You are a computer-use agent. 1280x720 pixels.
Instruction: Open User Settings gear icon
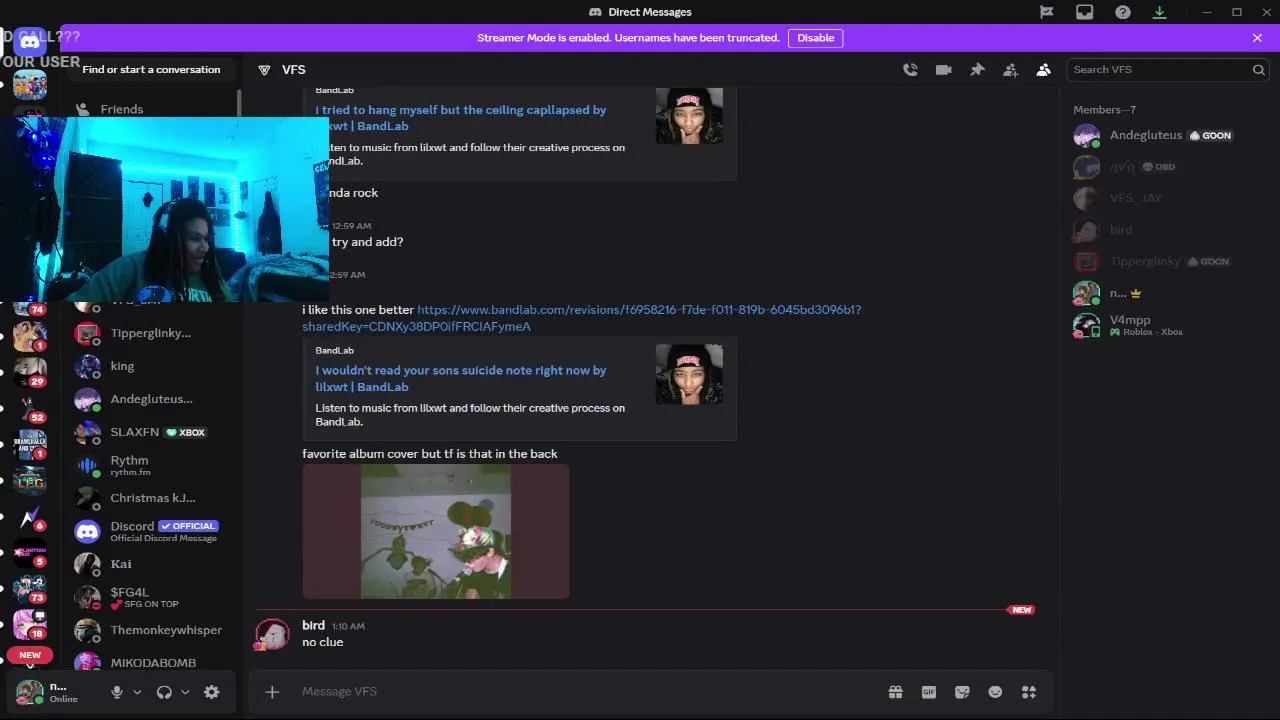coord(212,692)
